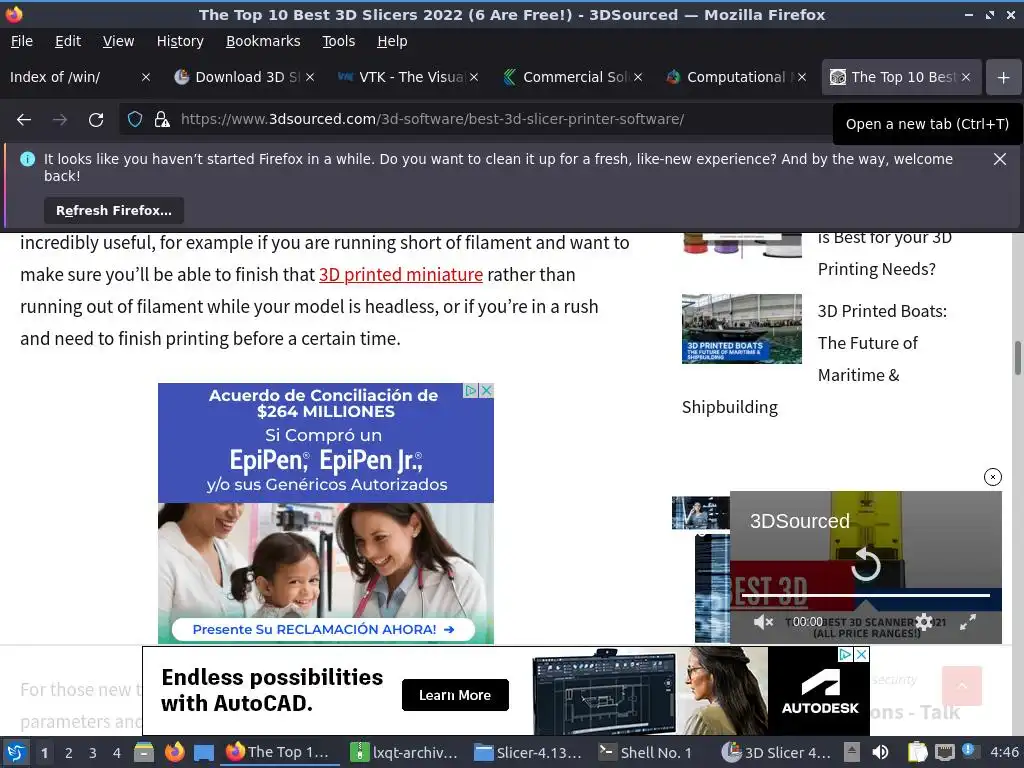Click the Refresh Firefox button
Viewport: 1024px width, 768px height.
(114, 211)
